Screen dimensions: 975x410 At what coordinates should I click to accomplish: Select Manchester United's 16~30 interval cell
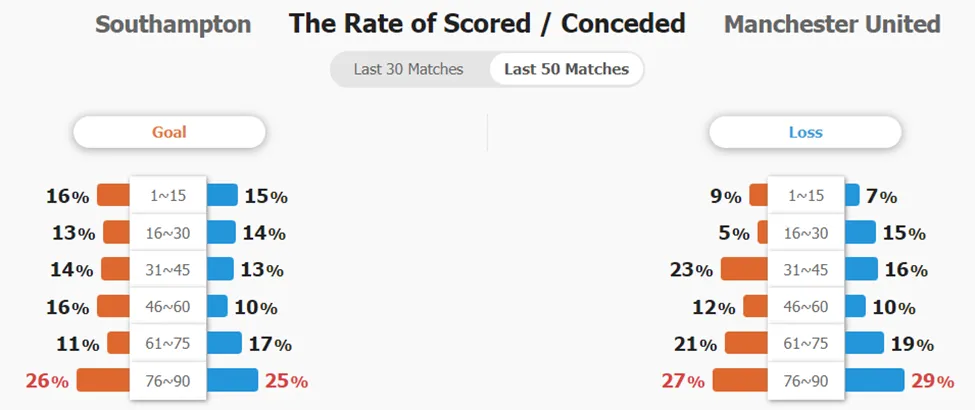(x=806, y=233)
